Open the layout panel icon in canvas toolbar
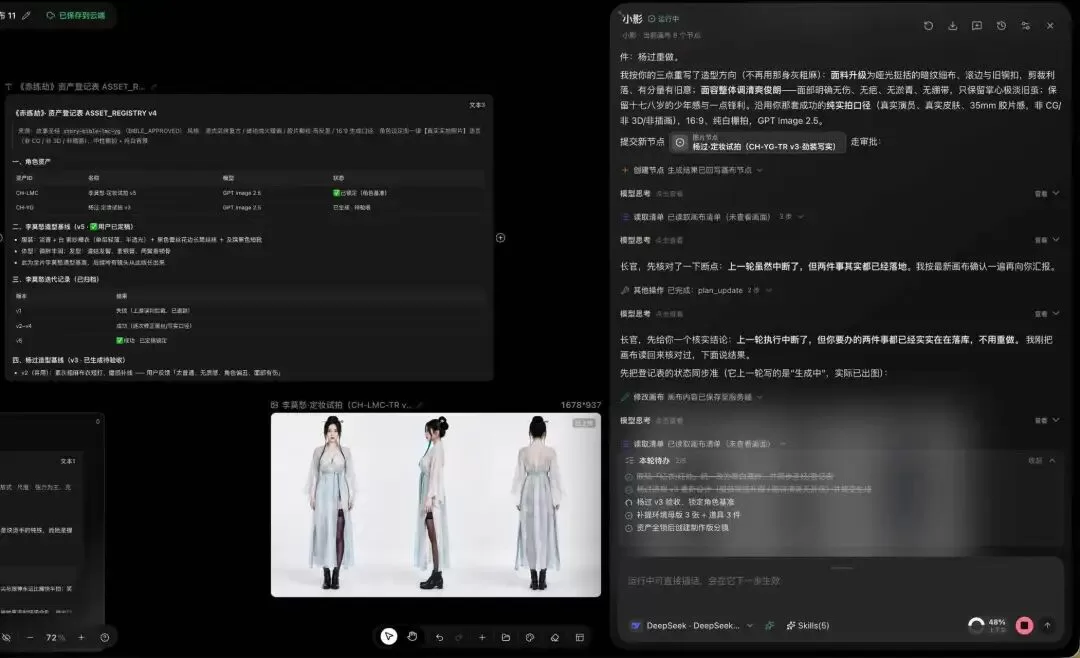This screenshot has width=1080, height=658. point(580,637)
